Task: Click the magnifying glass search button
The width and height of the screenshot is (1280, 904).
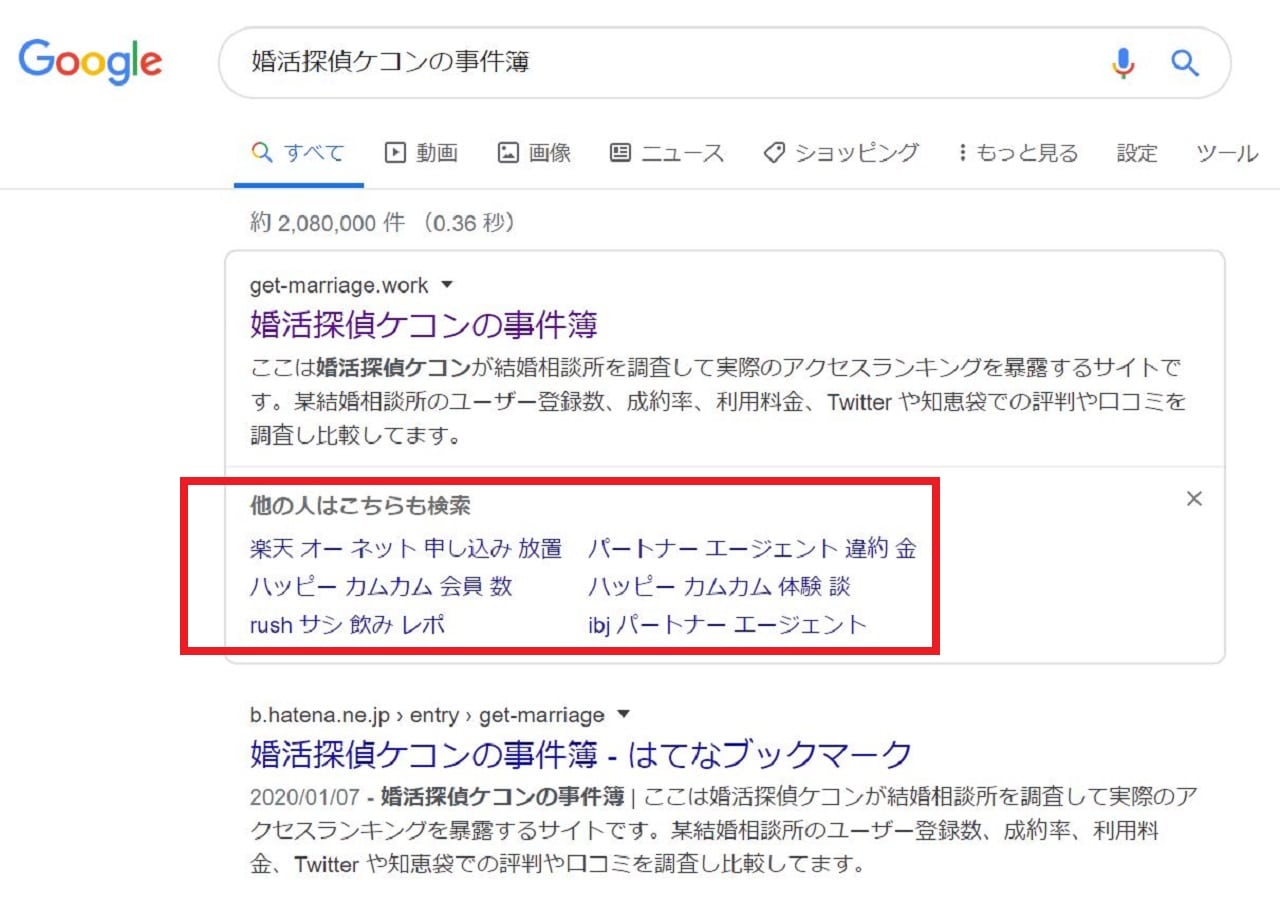Action: pyautogui.click(x=1185, y=63)
